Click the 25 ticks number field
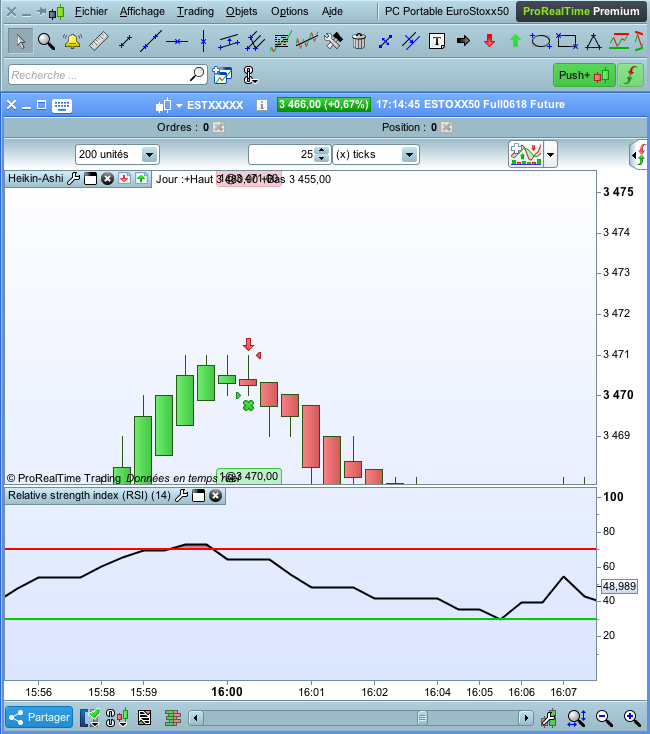The width and height of the screenshot is (650, 734). [282, 154]
